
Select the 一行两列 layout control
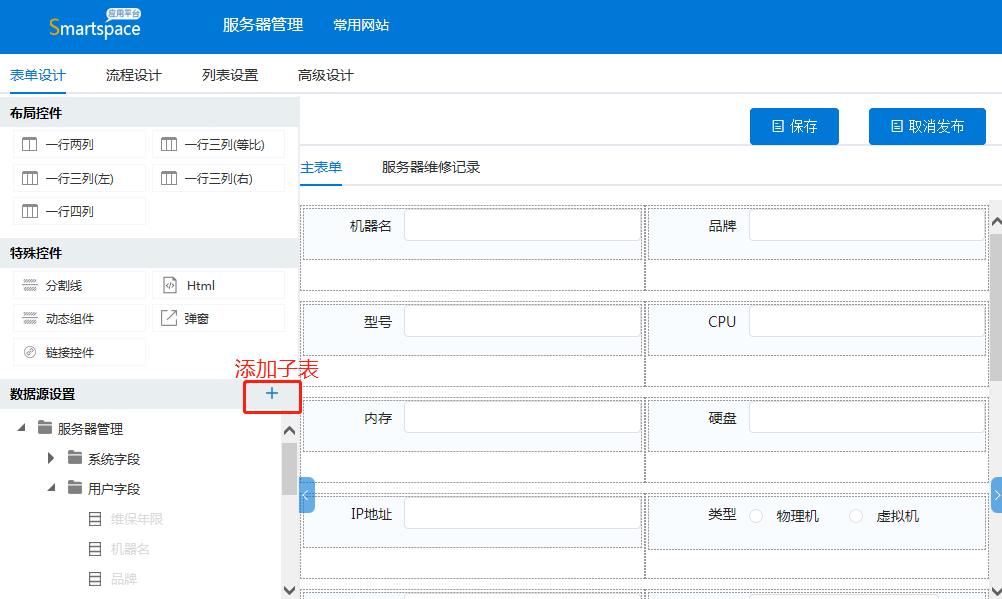(x=79, y=144)
